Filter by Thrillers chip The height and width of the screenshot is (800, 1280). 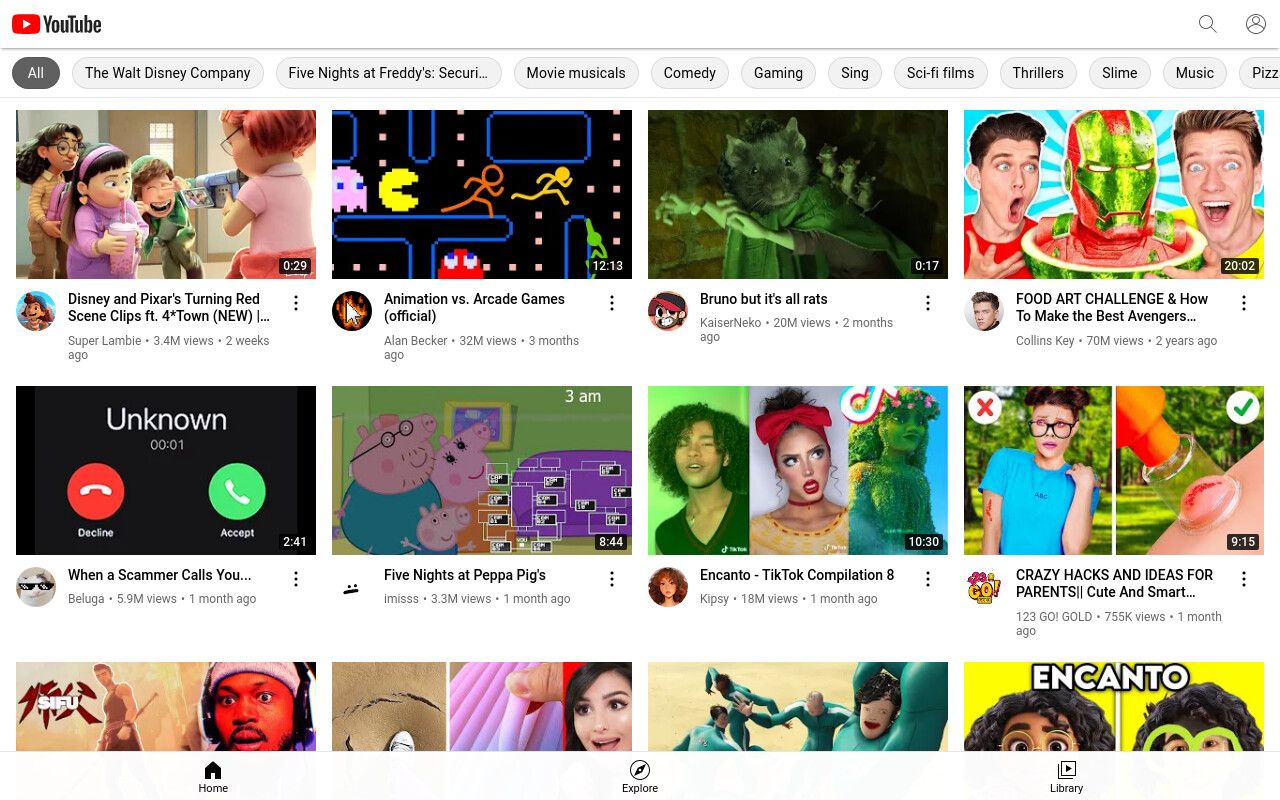1038,73
